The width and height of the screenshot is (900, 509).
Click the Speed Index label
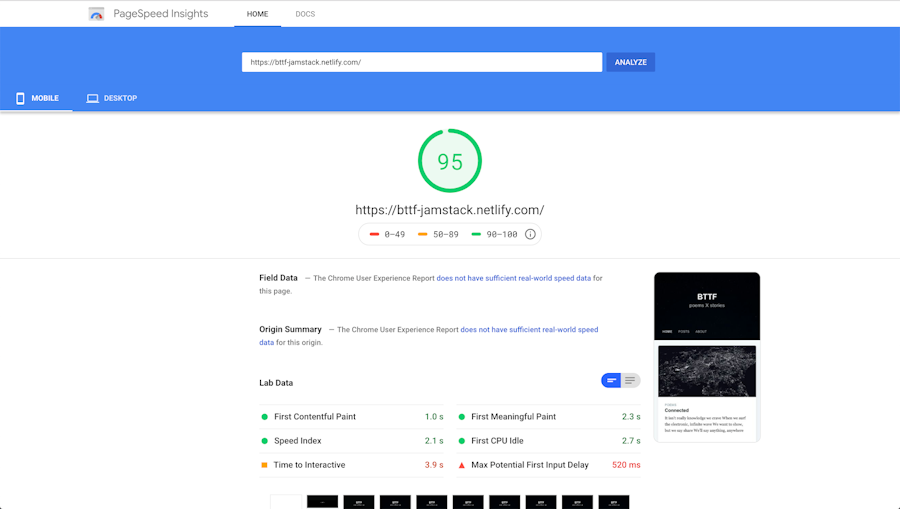tap(297, 441)
